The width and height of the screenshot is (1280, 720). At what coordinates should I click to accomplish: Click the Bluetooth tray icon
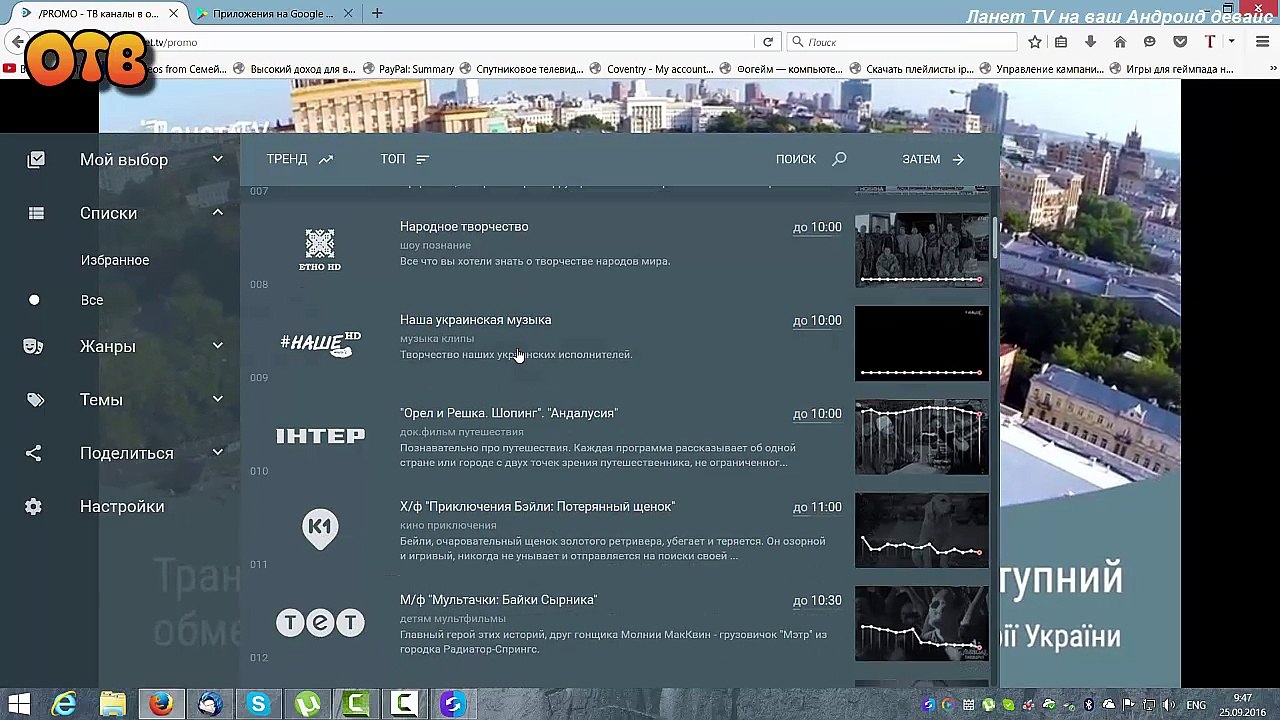click(x=1089, y=705)
